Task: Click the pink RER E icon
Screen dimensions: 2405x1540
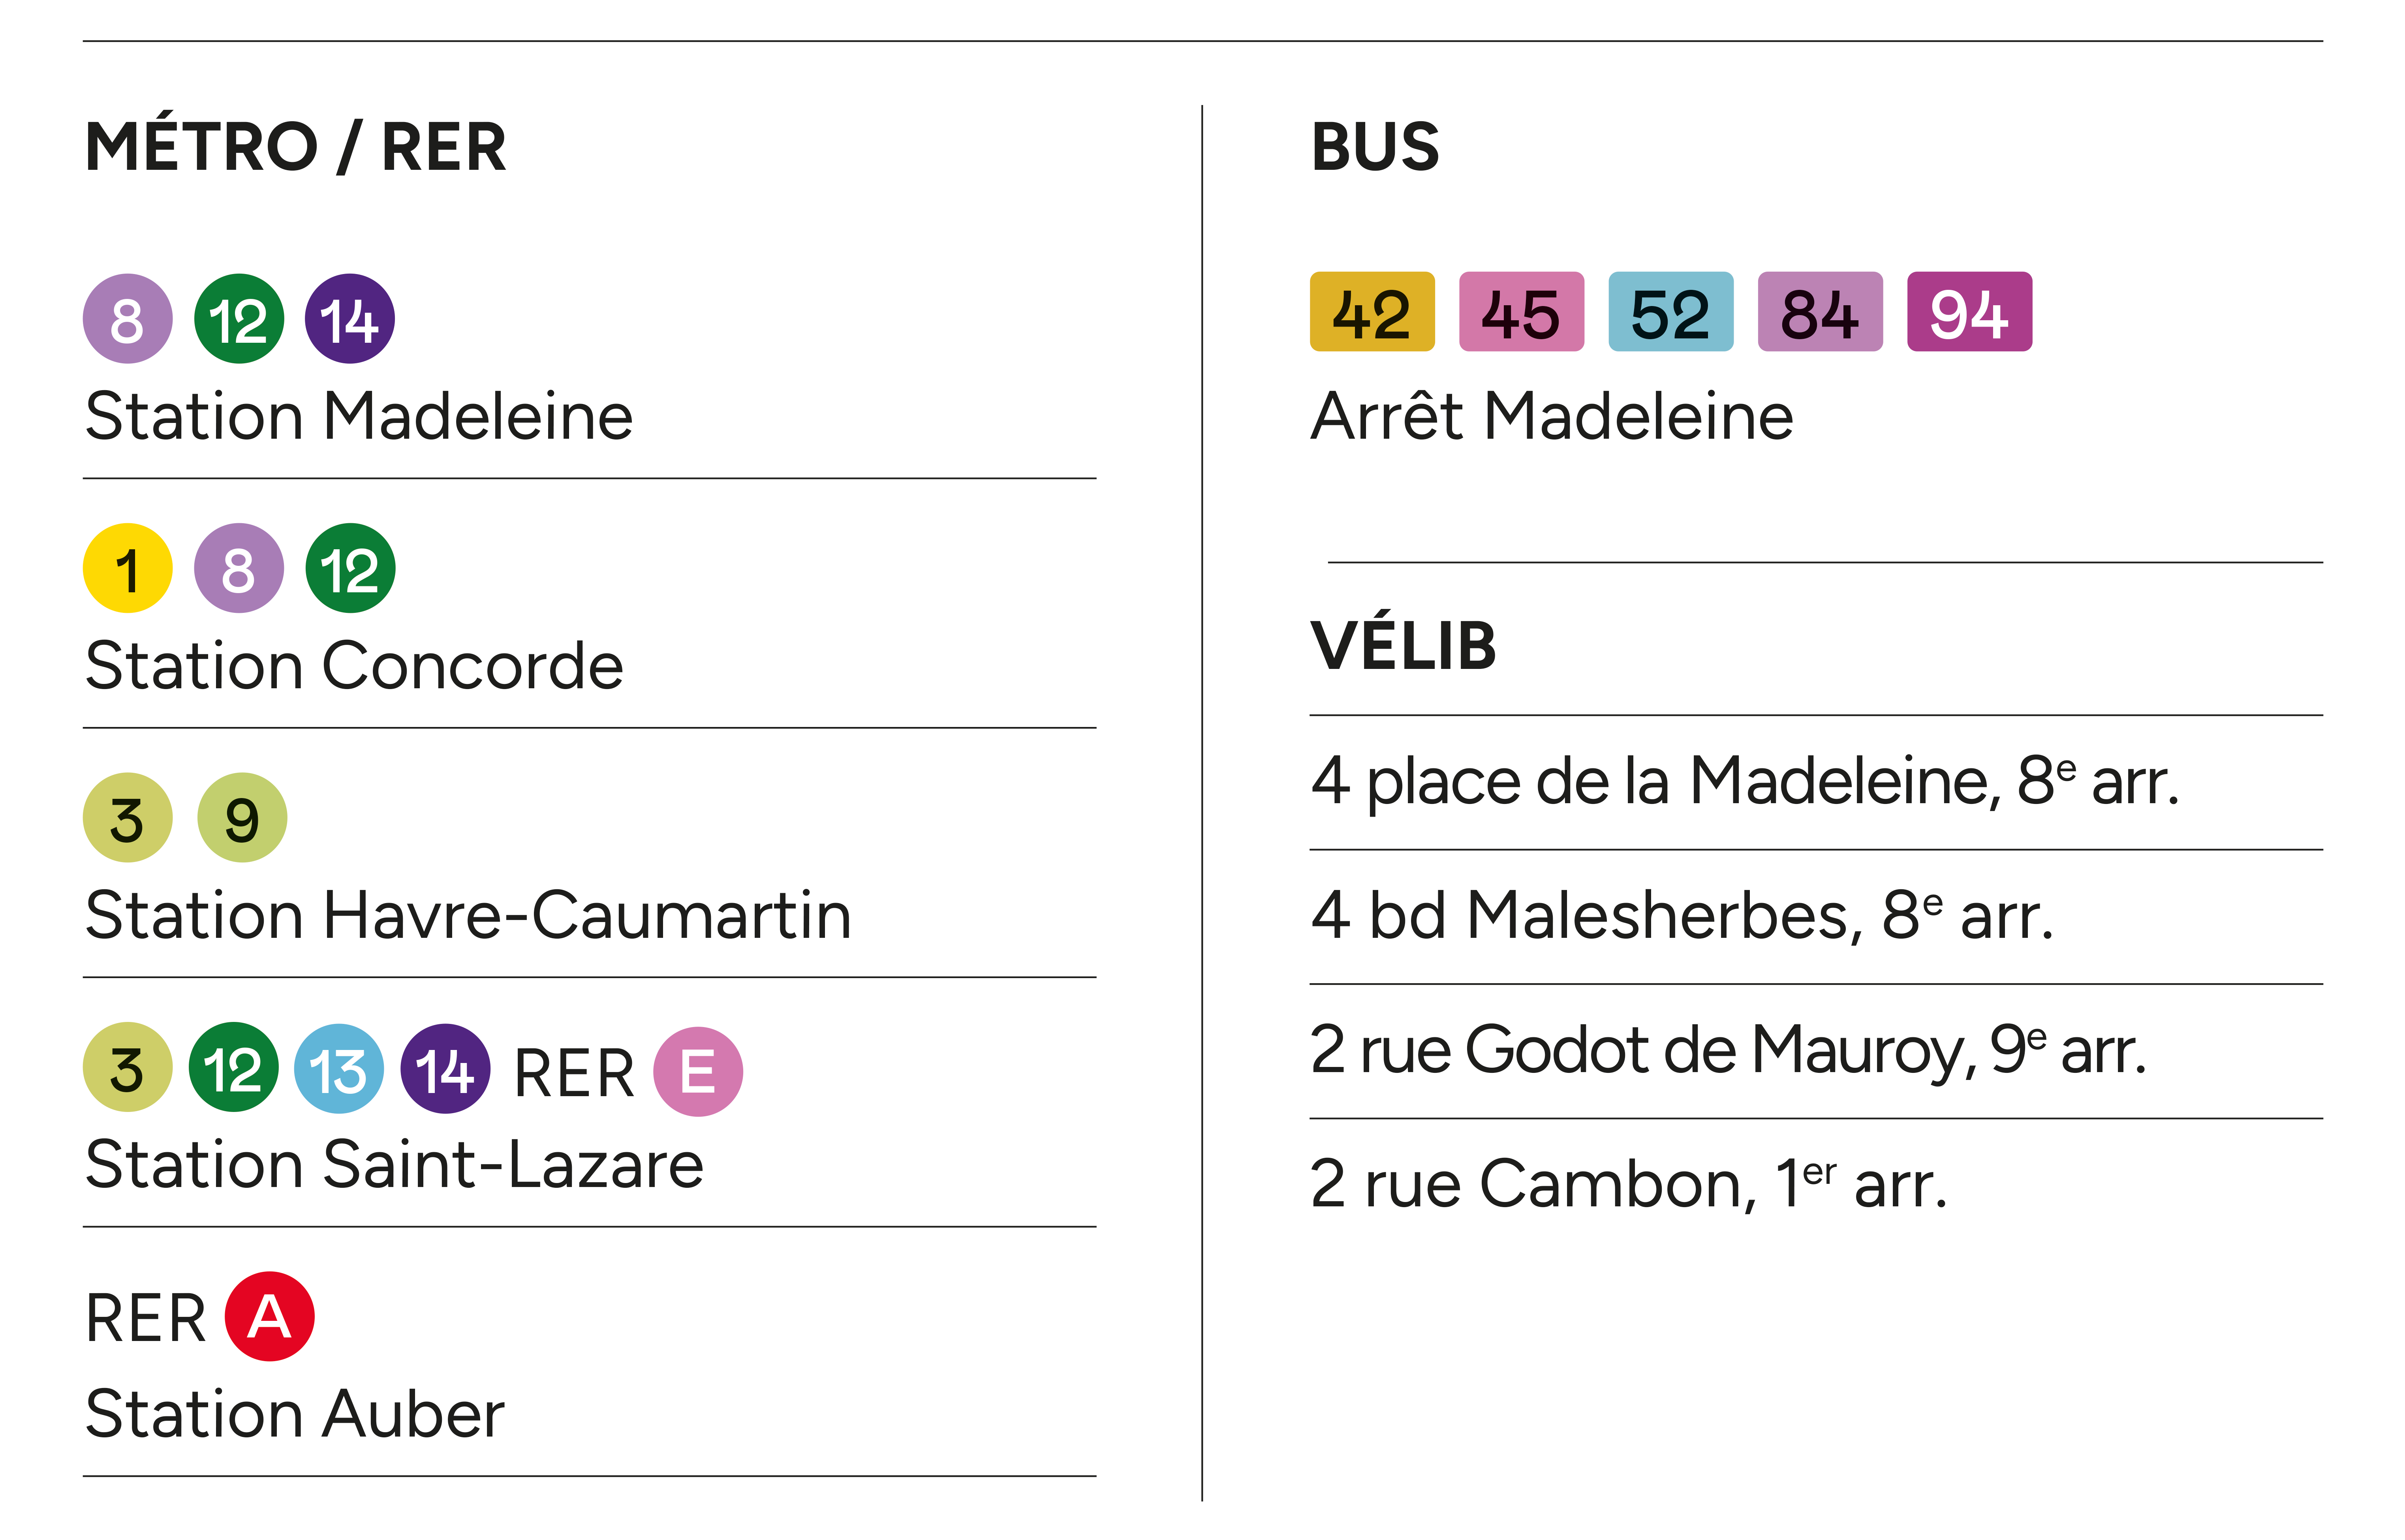Action: tap(698, 1071)
